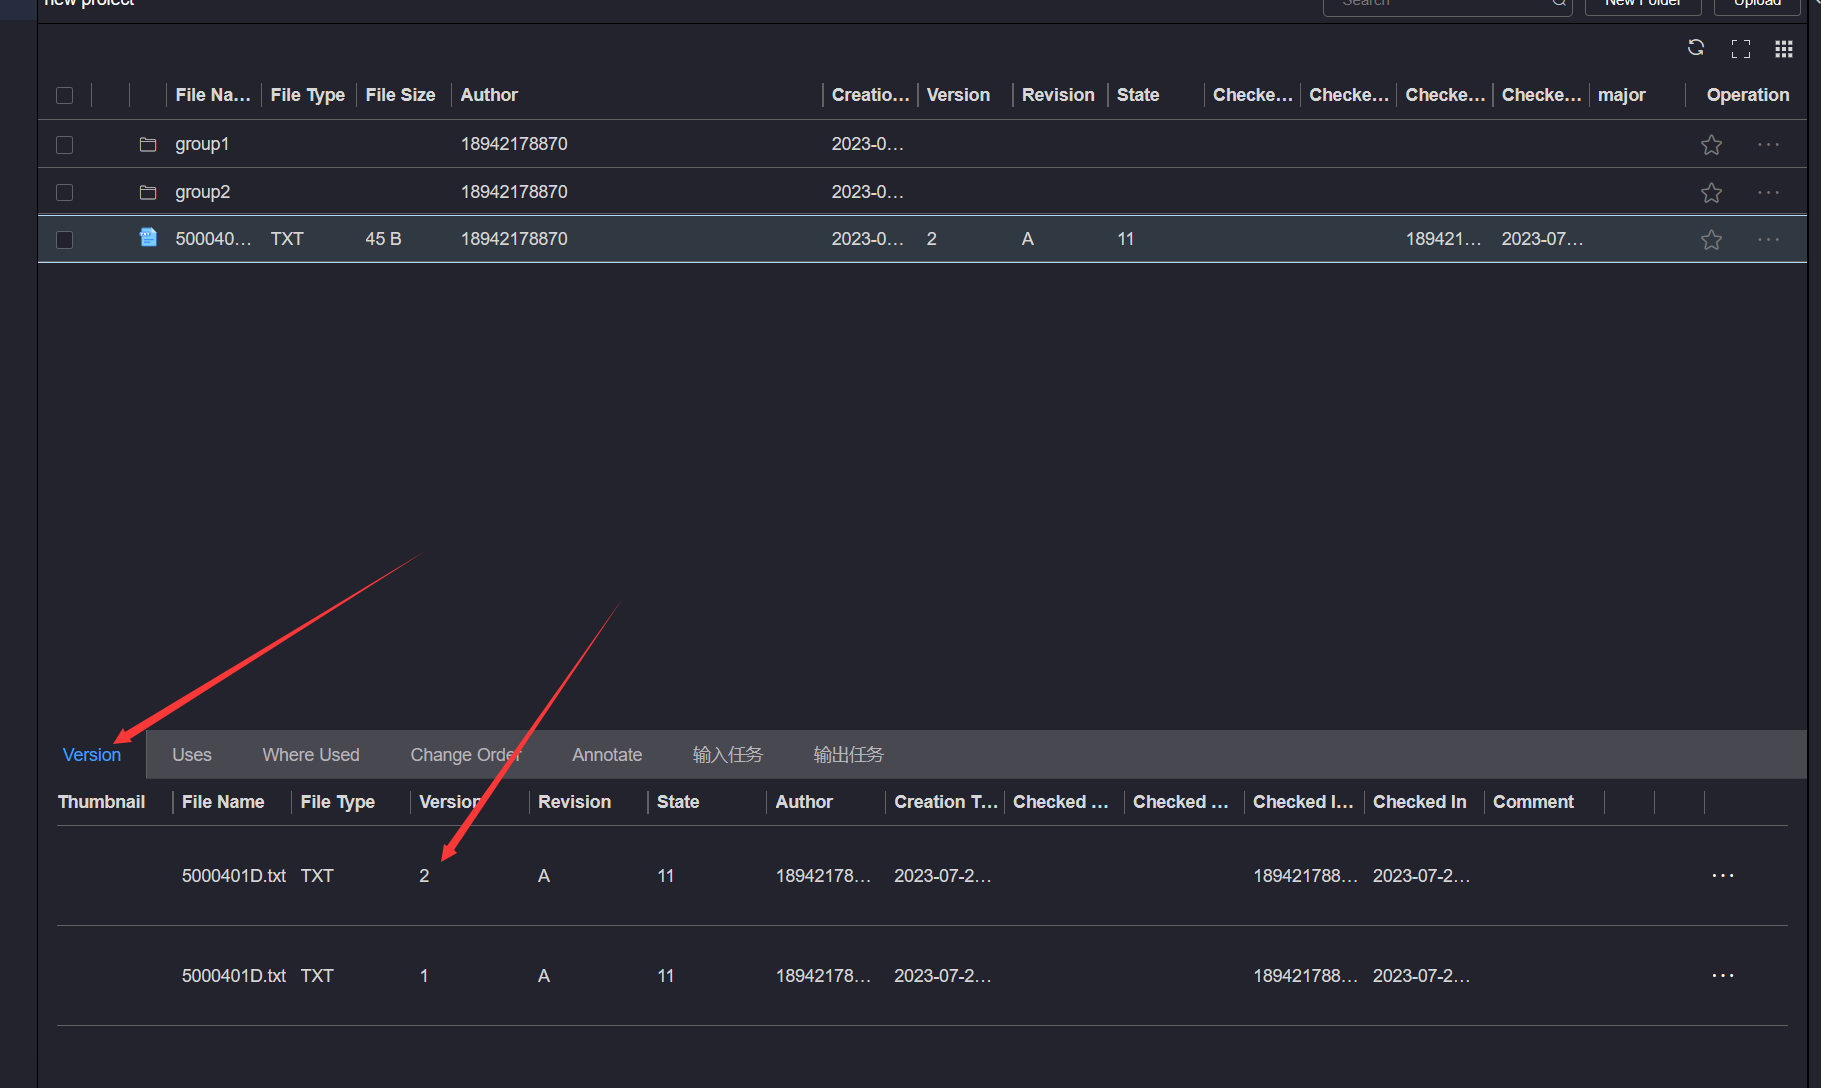Open the Where Used tab

[x=311, y=755]
